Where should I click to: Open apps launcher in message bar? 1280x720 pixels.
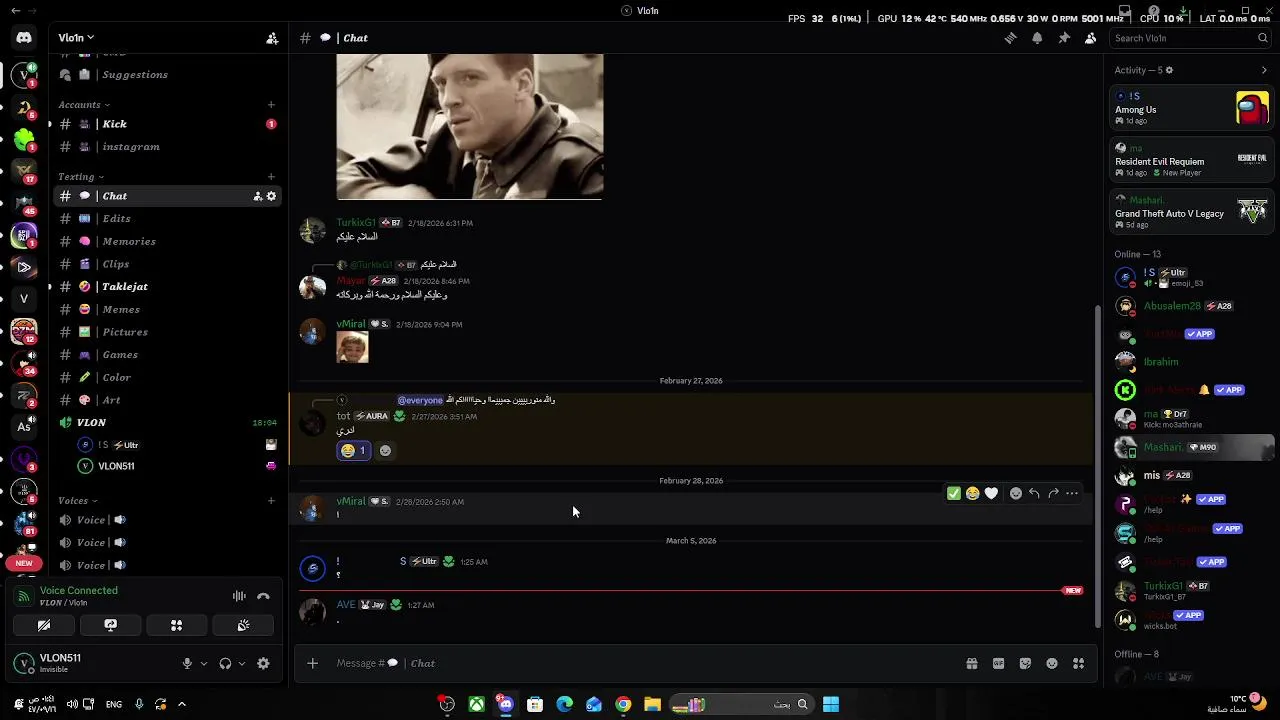coord(1078,663)
